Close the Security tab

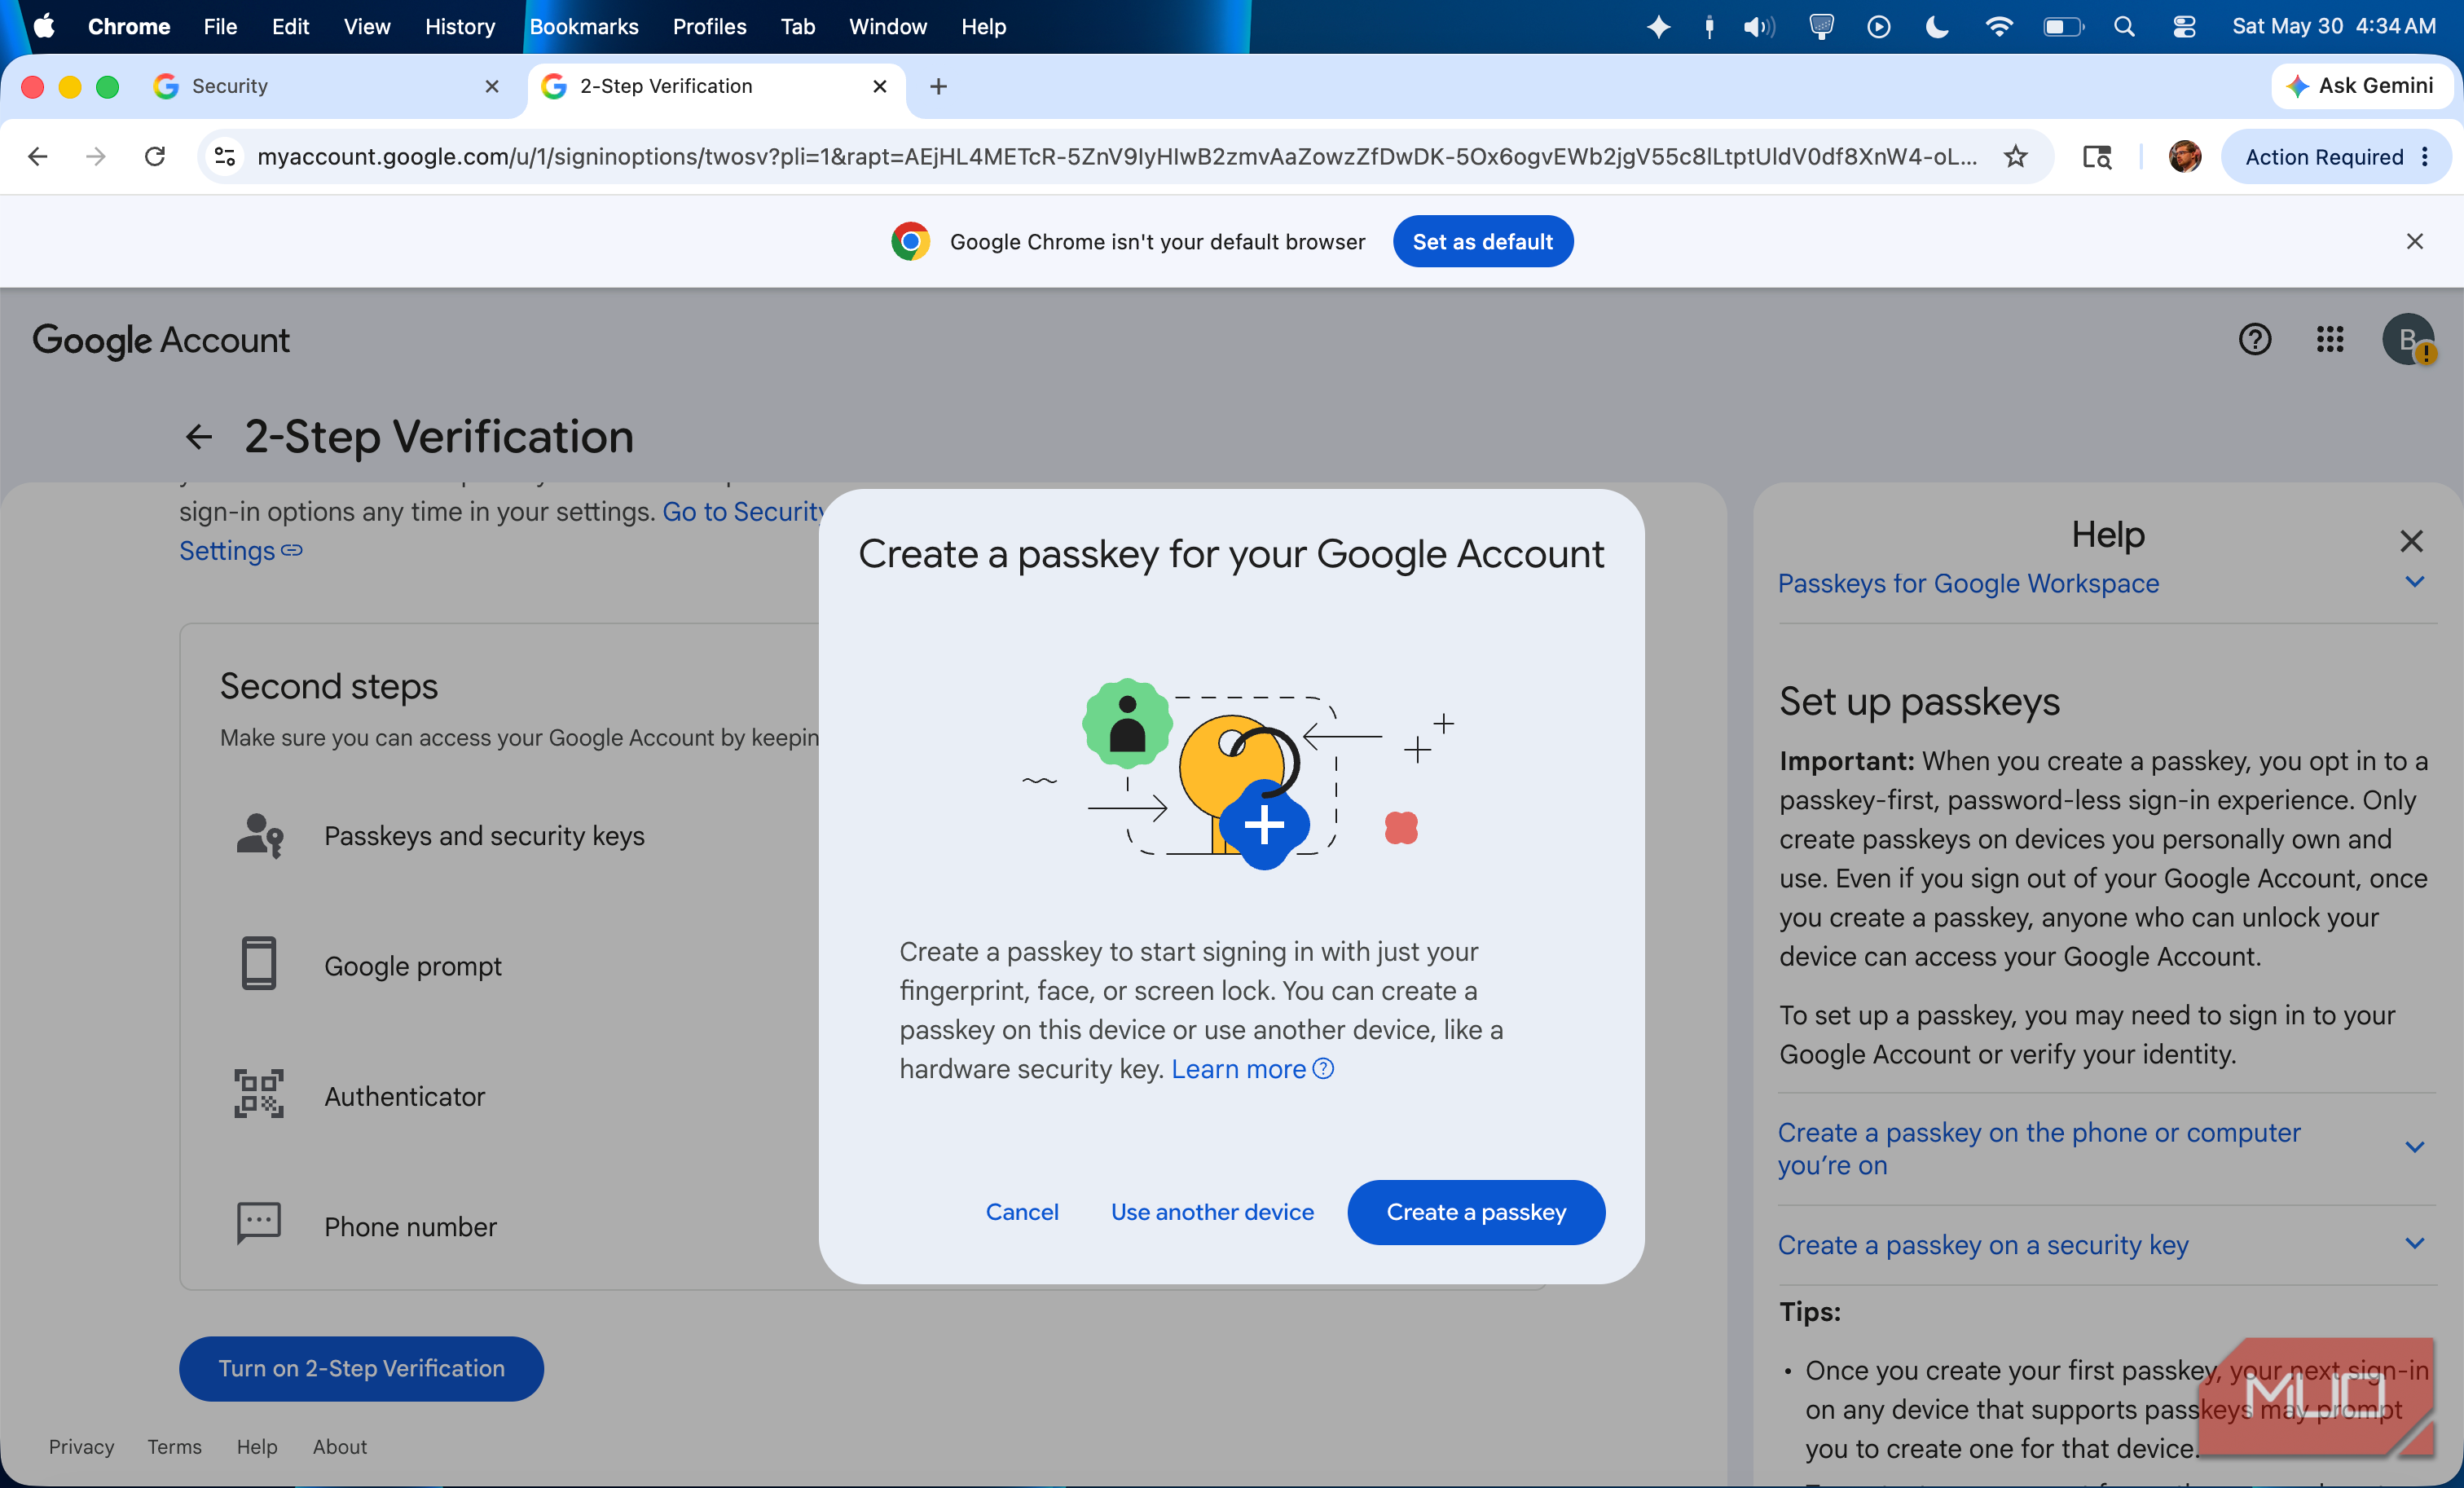(x=492, y=86)
